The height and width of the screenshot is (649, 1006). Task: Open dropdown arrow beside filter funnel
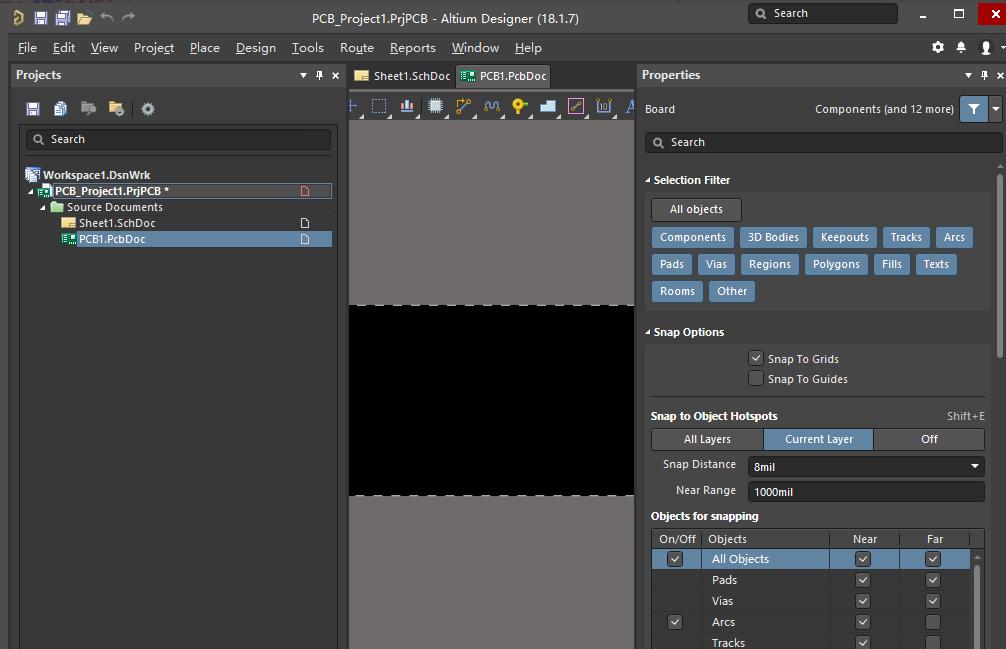(995, 109)
